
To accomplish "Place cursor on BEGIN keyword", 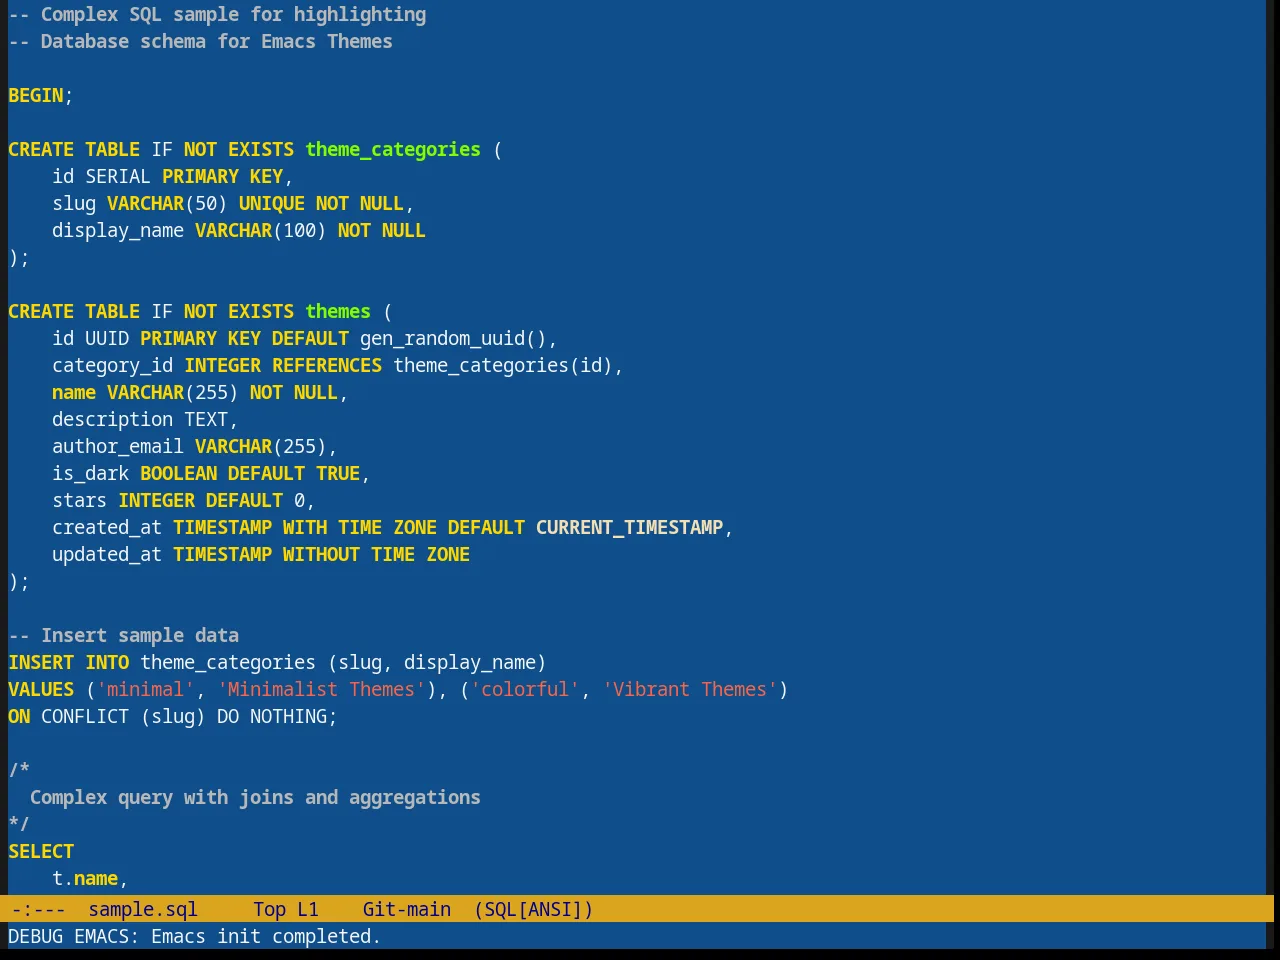I will click(x=36, y=95).
